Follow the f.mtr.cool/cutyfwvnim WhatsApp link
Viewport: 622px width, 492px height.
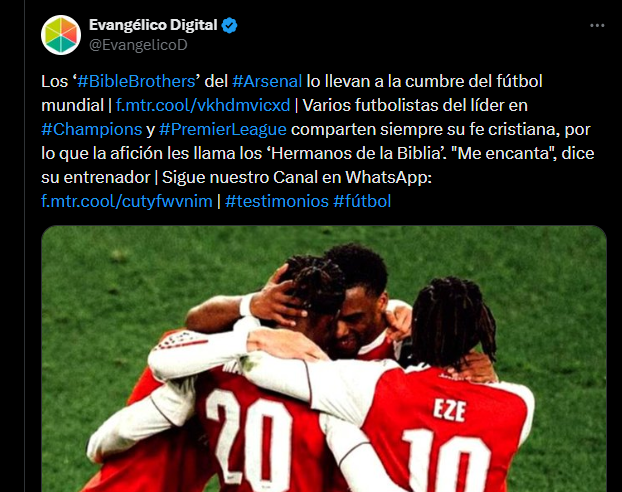[x=127, y=201]
